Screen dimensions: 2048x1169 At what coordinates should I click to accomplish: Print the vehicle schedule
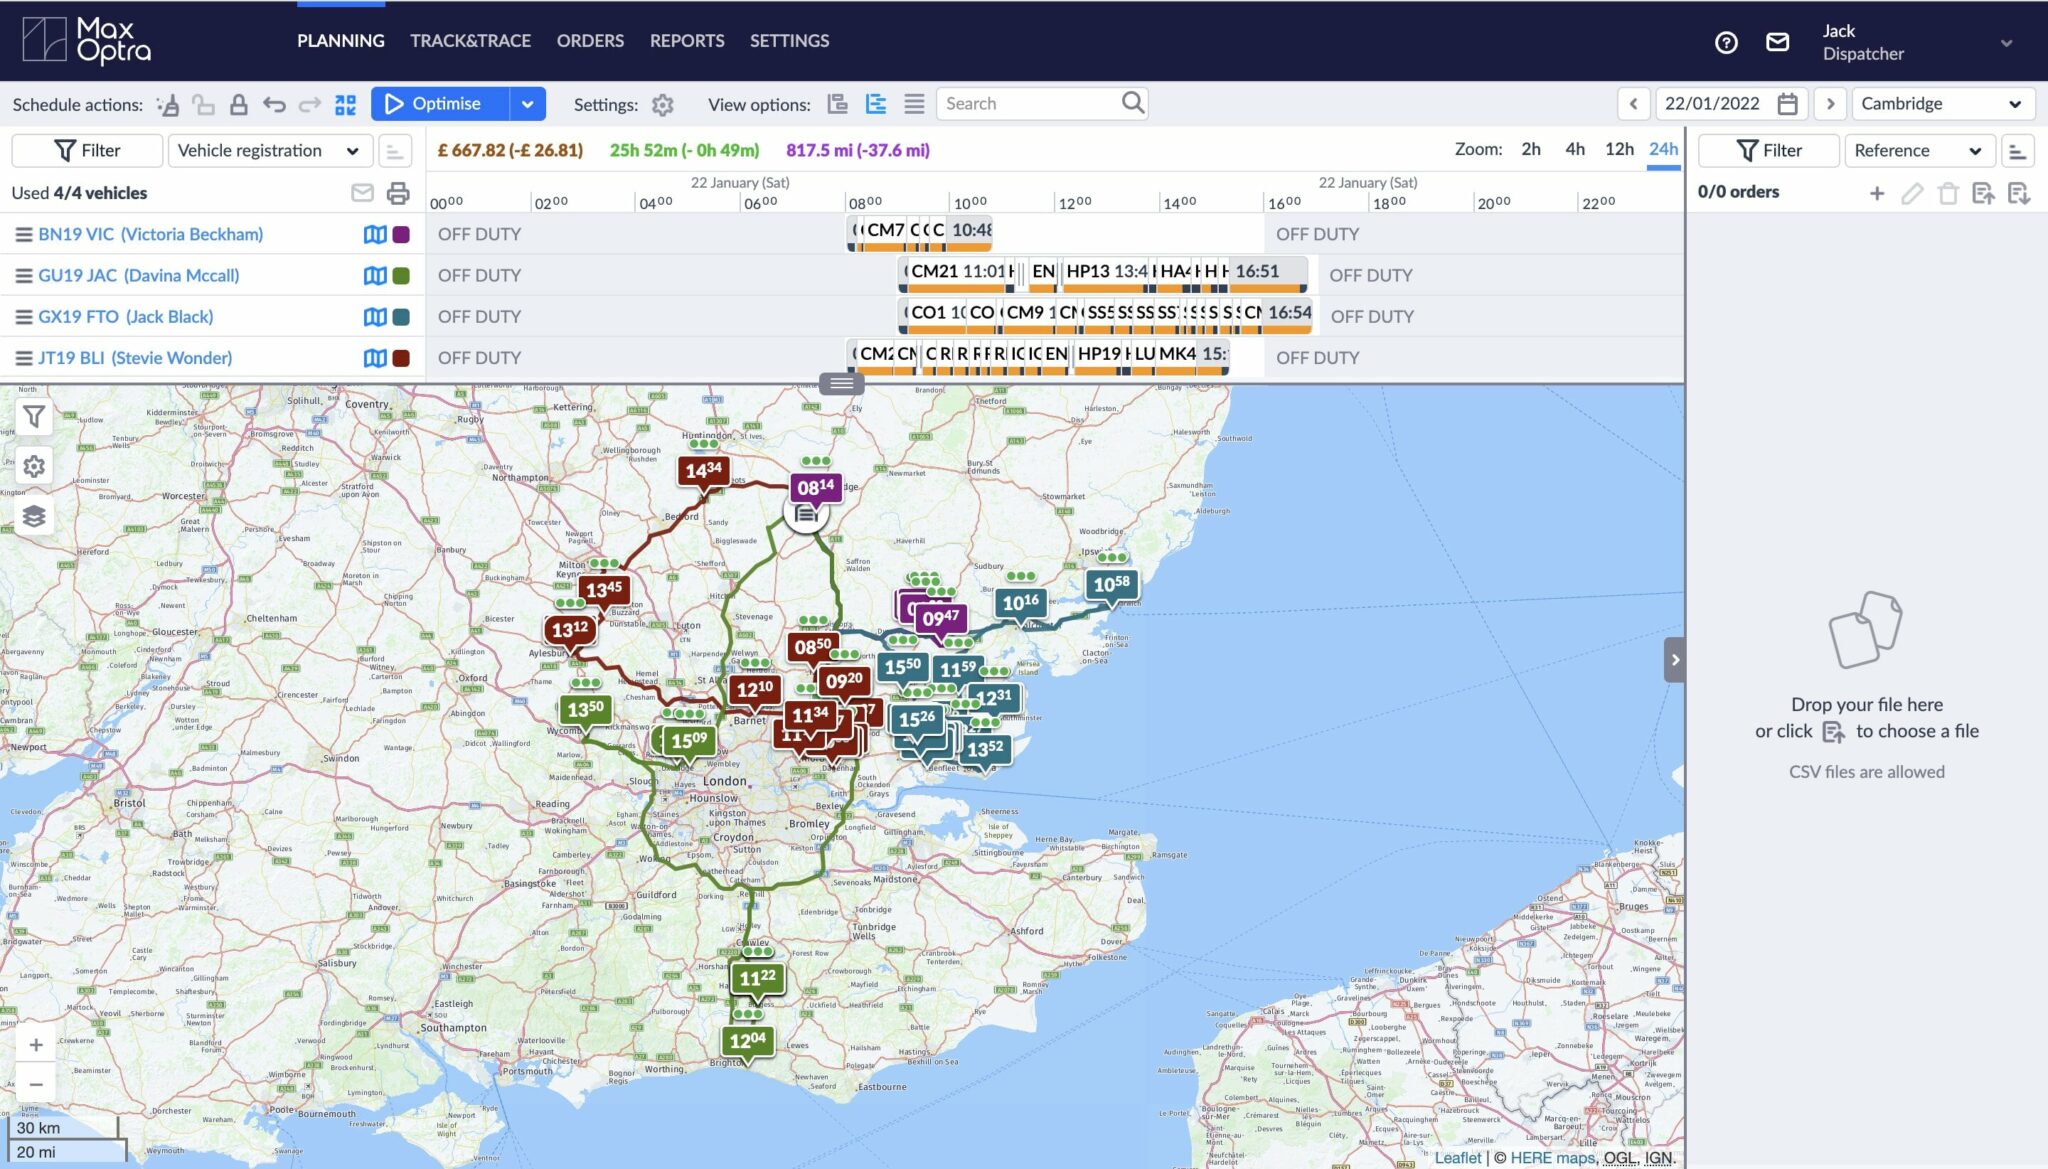pos(398,193)
